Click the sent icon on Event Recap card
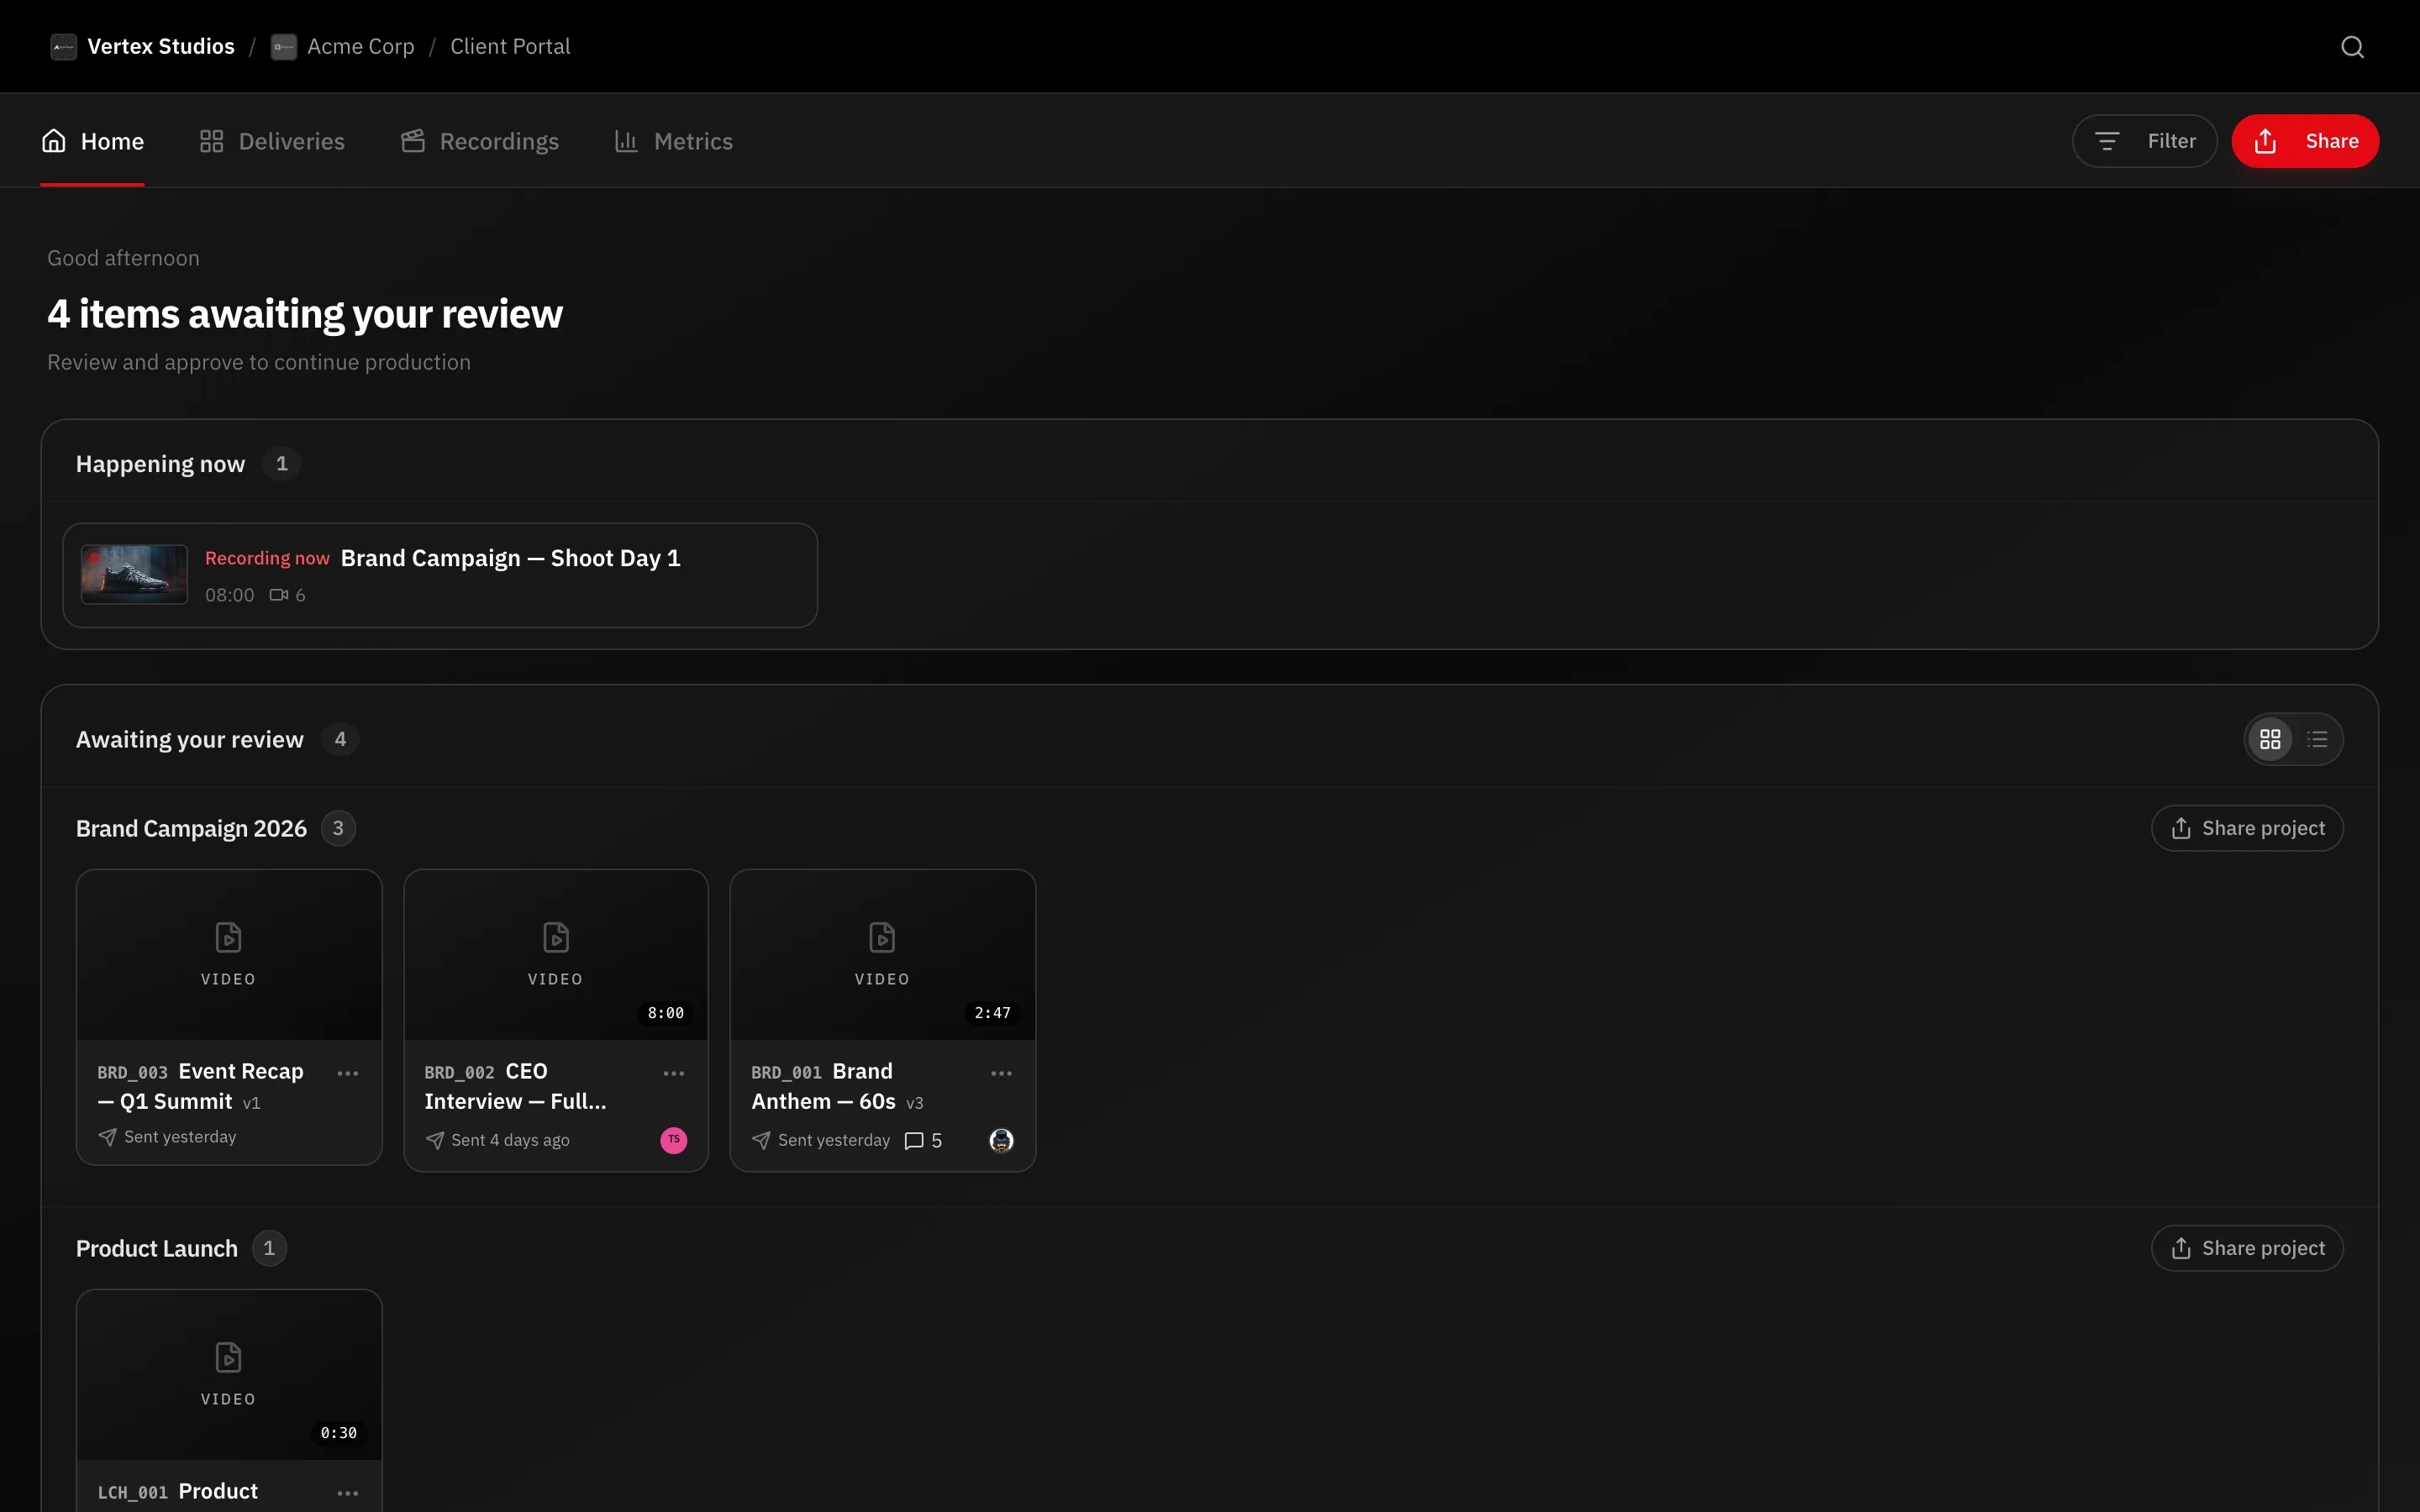The height and width of the screenshot is (1512, 2420). pyautogui.click(x=107, y=1137)
